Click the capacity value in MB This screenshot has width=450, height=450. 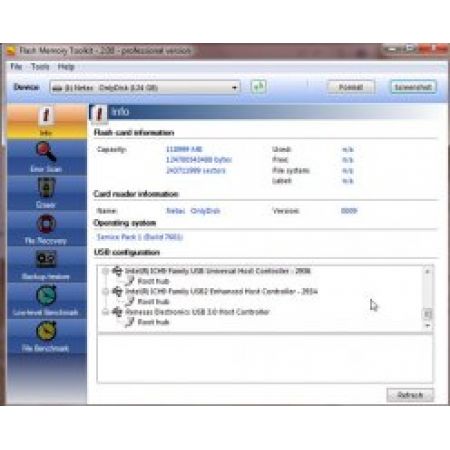(184, 149)
